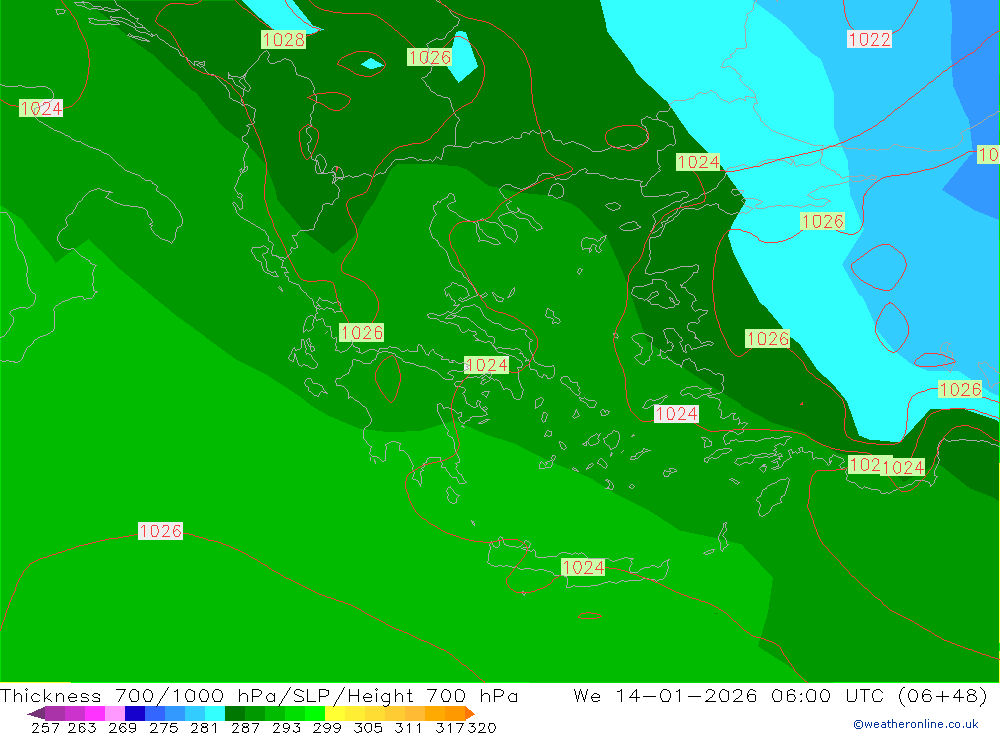Screen dimensions: 1000x733
Task: Click the 1026 label on western Greece coast
Action: tap(362, 332)
